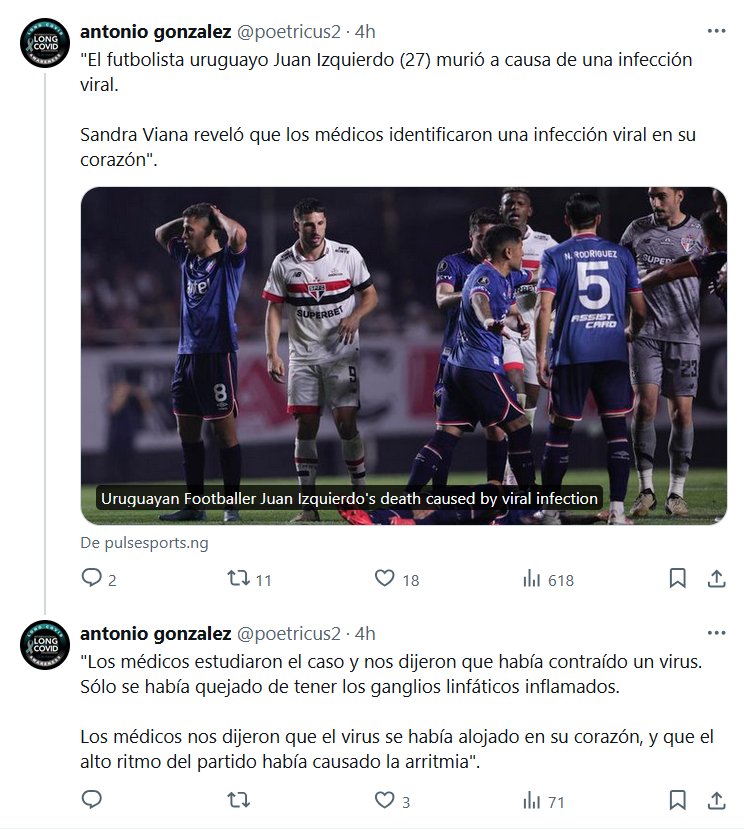
Task: Reply to the second tweet about médicos
Action: point(92,799)
